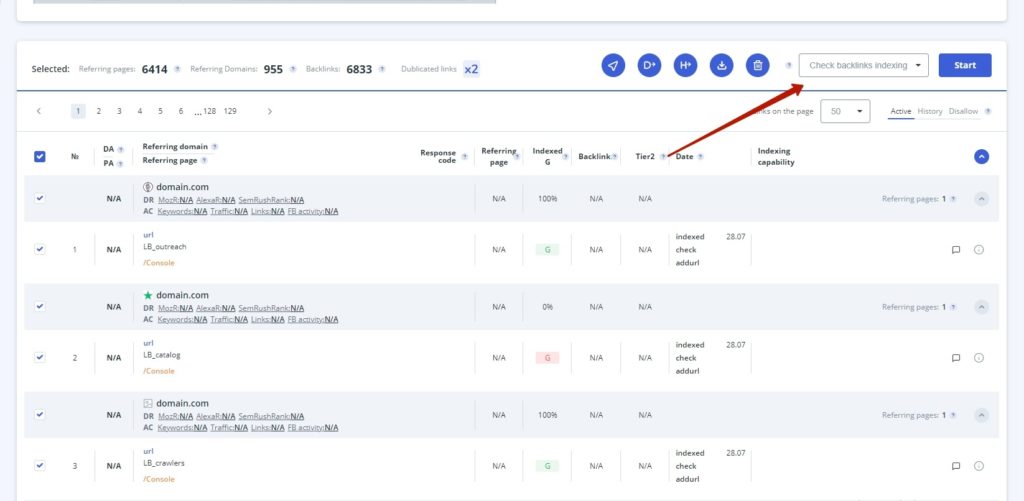1024x501 pixels.
Task: Open the links-on-page dropdown showing 50
Action: point(845,111)
